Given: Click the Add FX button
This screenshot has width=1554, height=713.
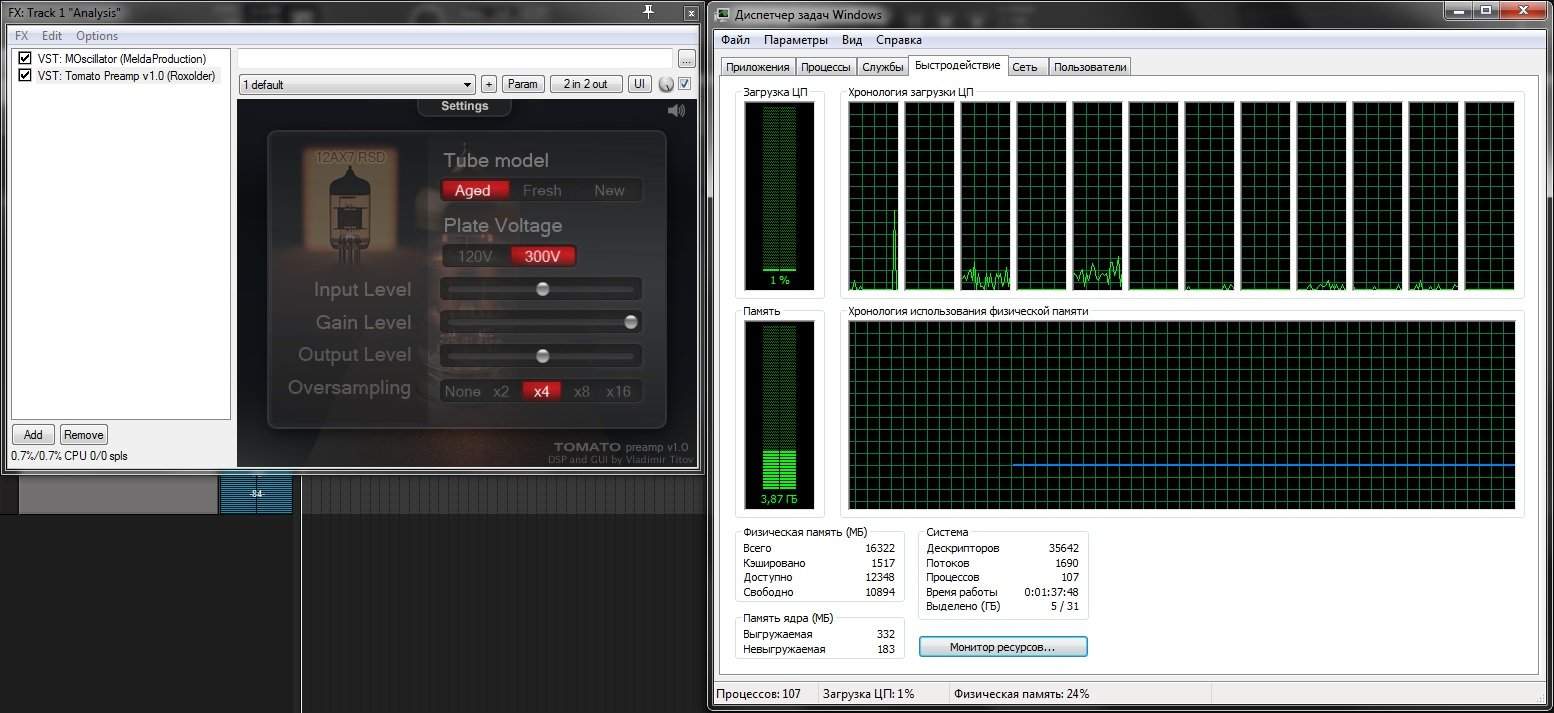Looking at the screenshot, I should click(33, 434).
